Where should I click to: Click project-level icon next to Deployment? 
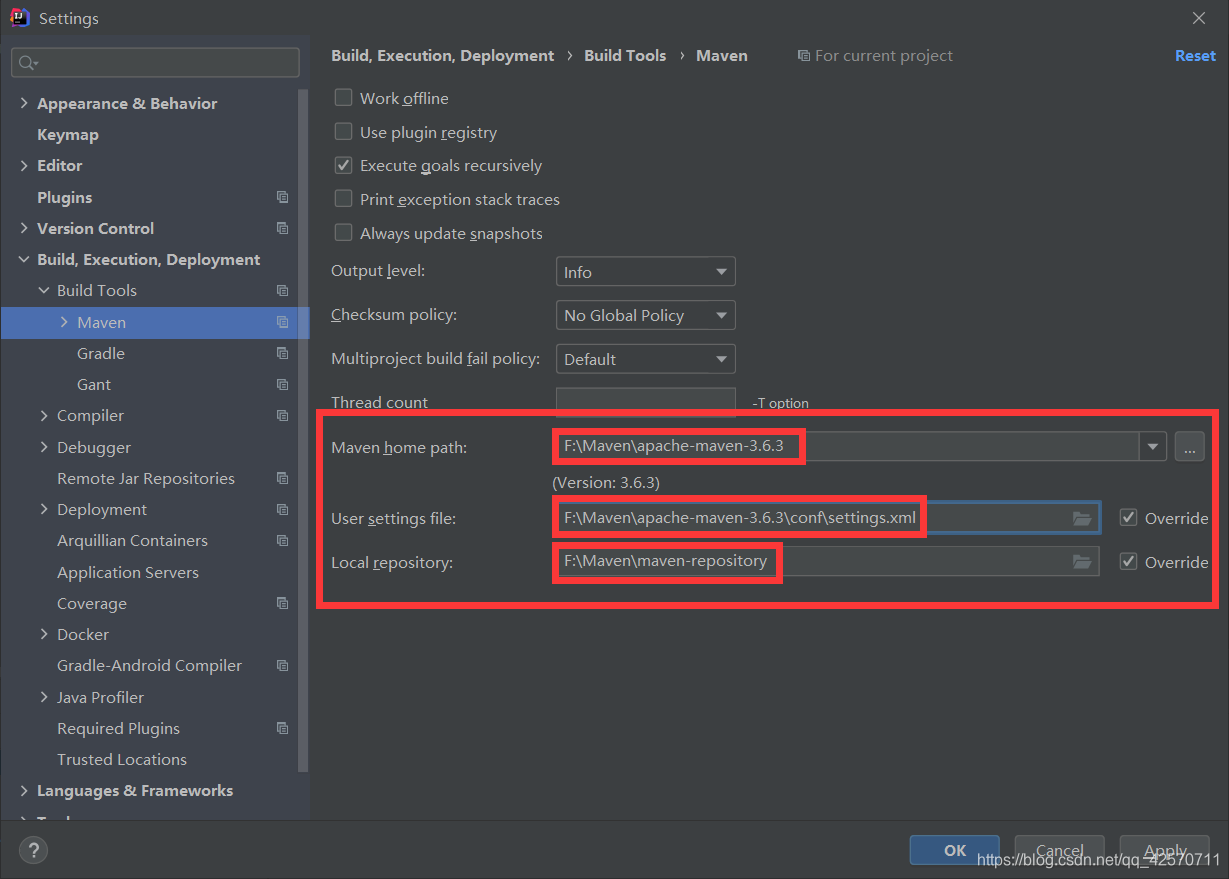click(283, 509)
